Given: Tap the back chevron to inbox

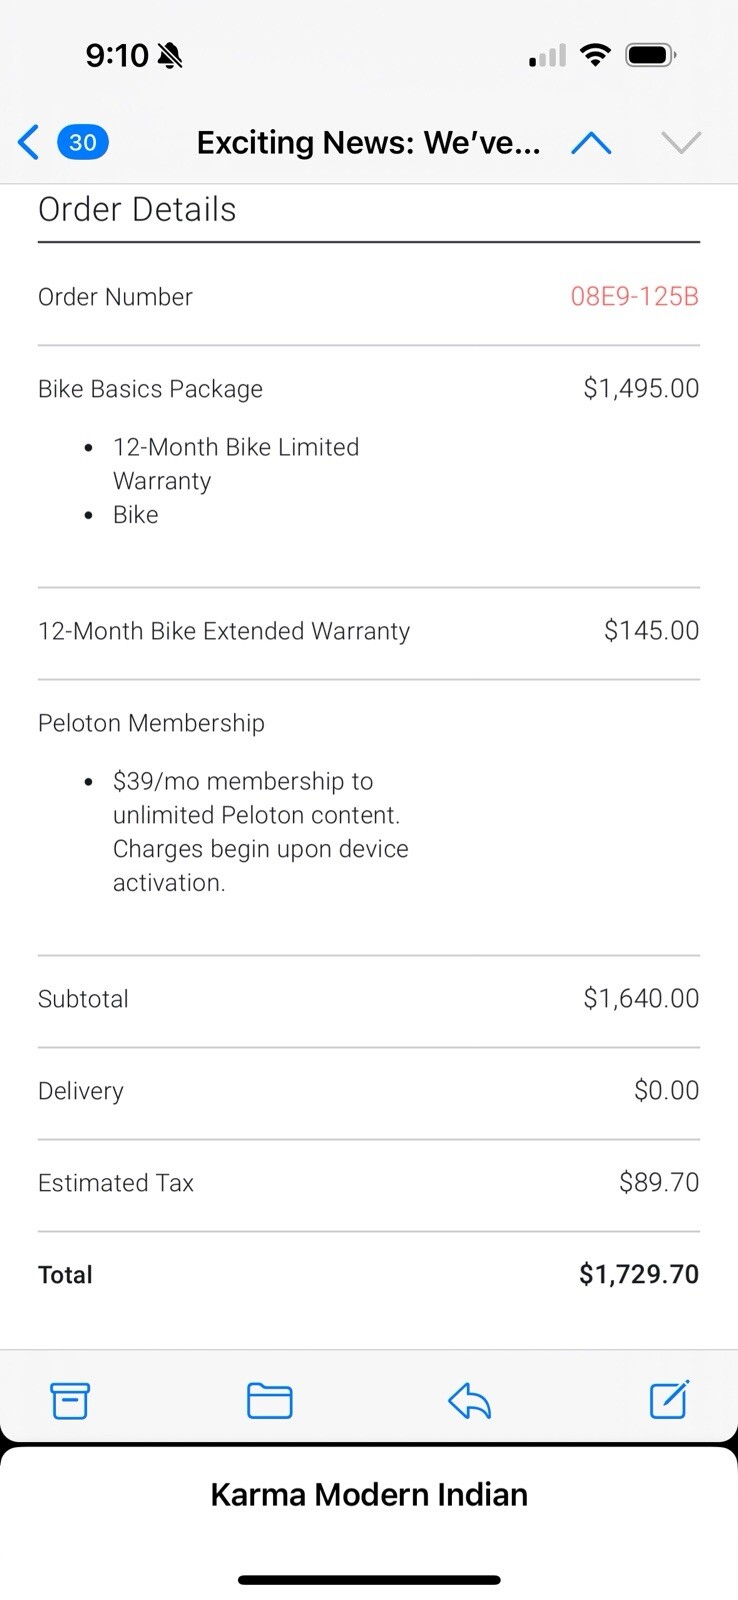Looking at the screenshot, I should pos(29,143).
